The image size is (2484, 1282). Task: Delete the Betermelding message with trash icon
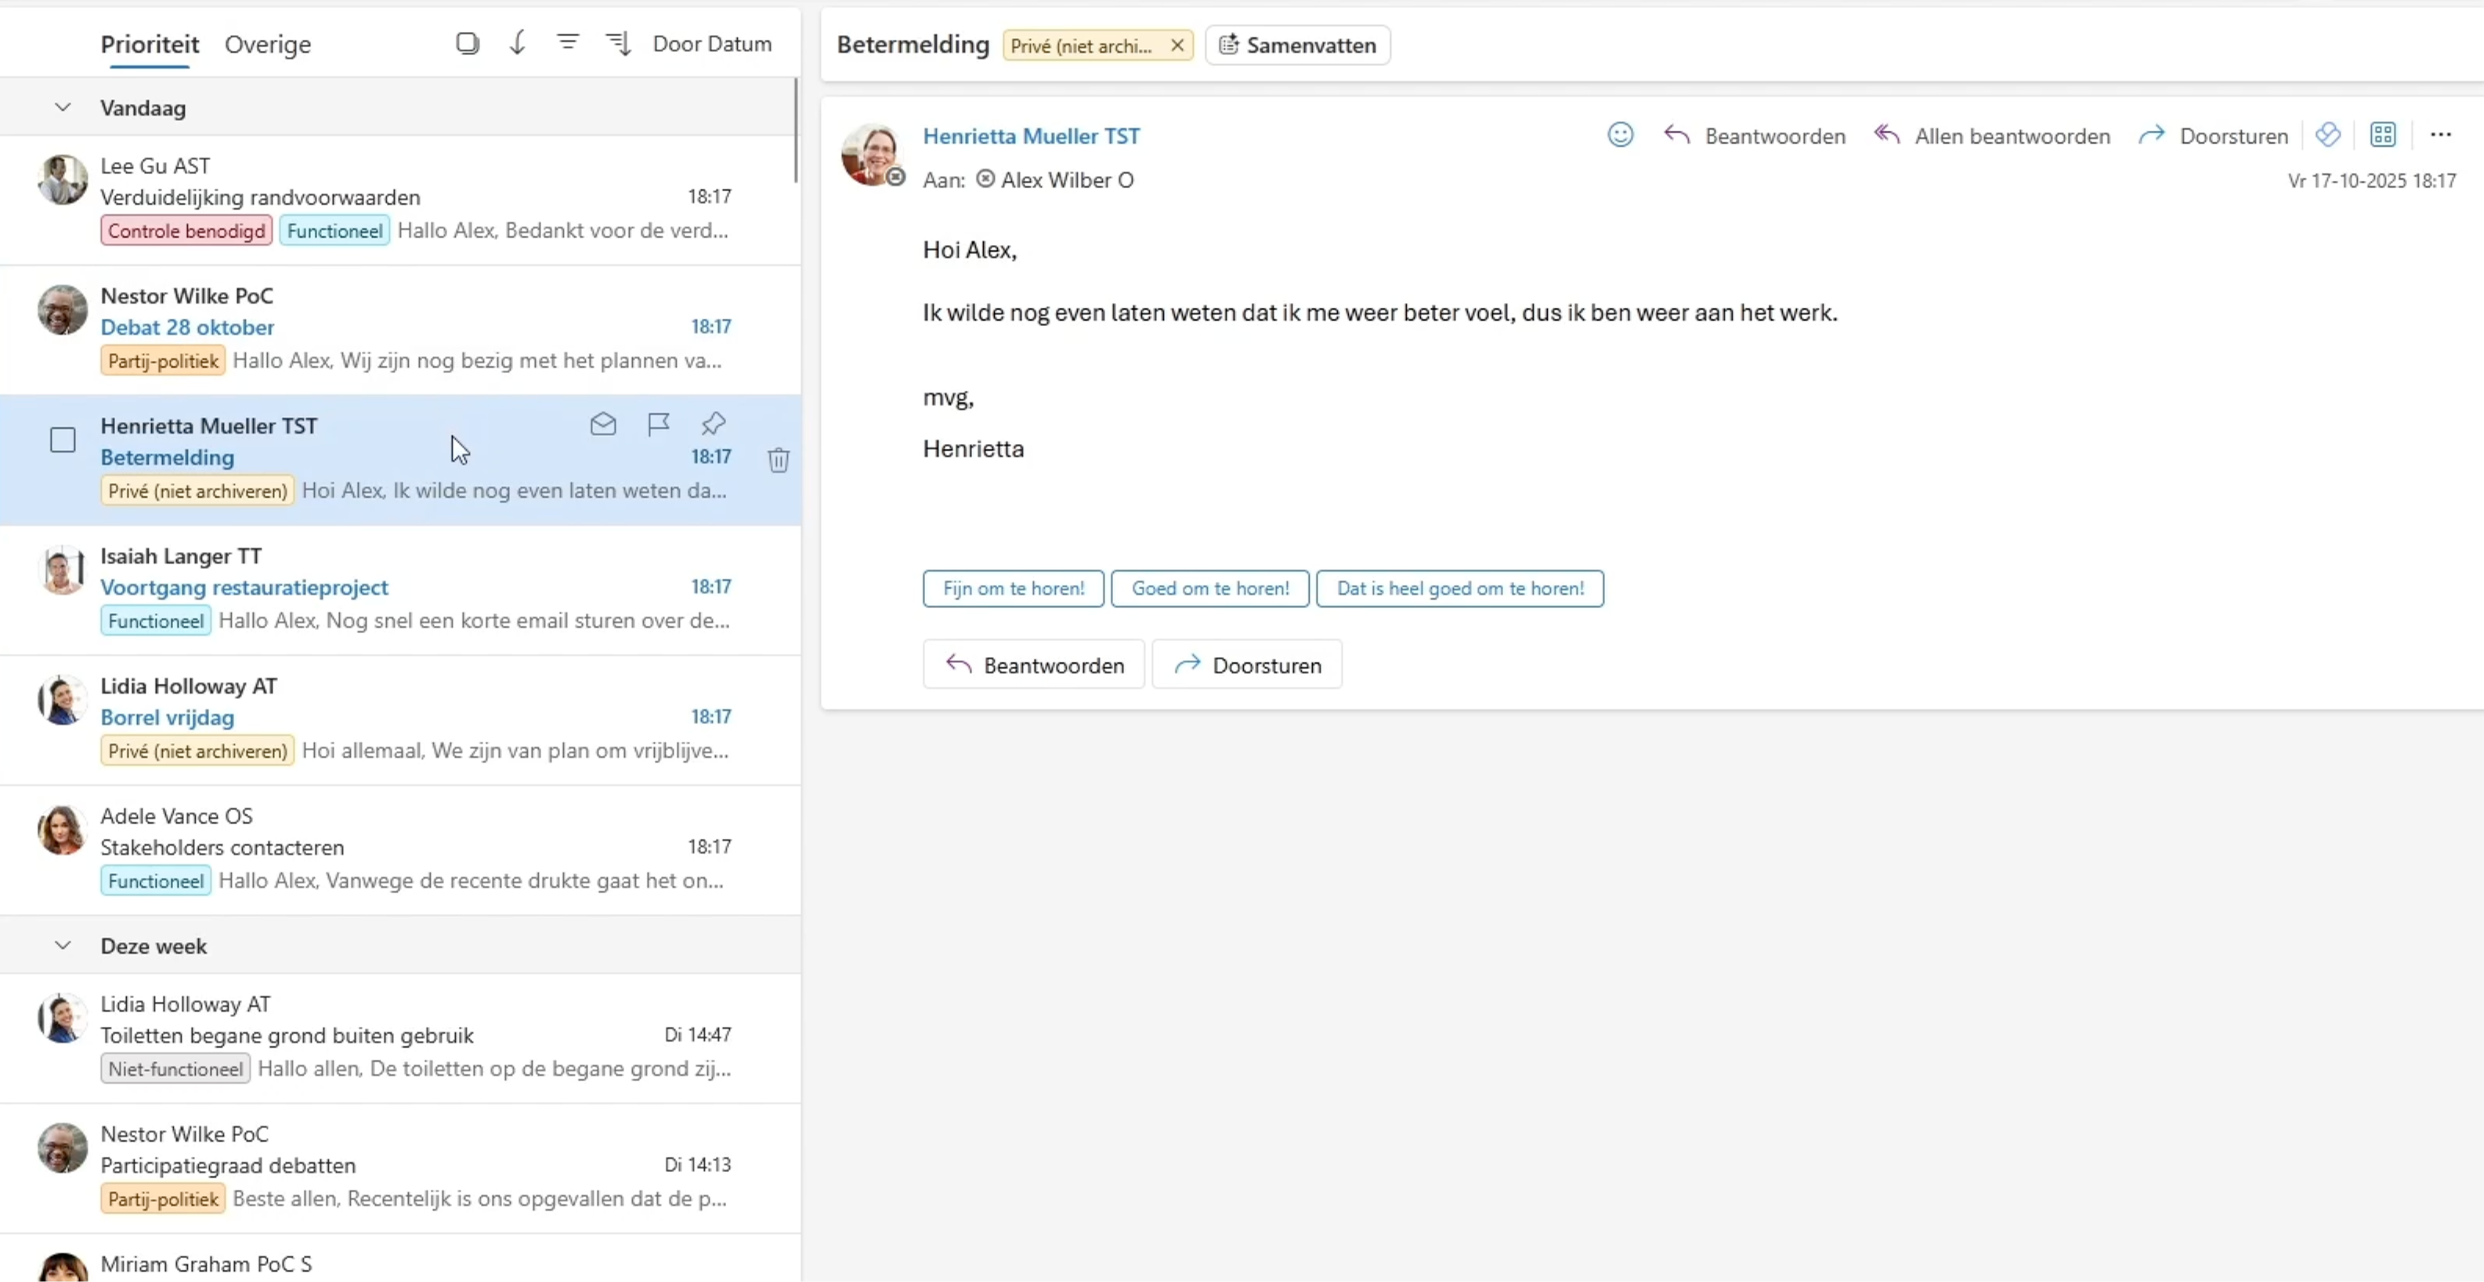[779, 459]
